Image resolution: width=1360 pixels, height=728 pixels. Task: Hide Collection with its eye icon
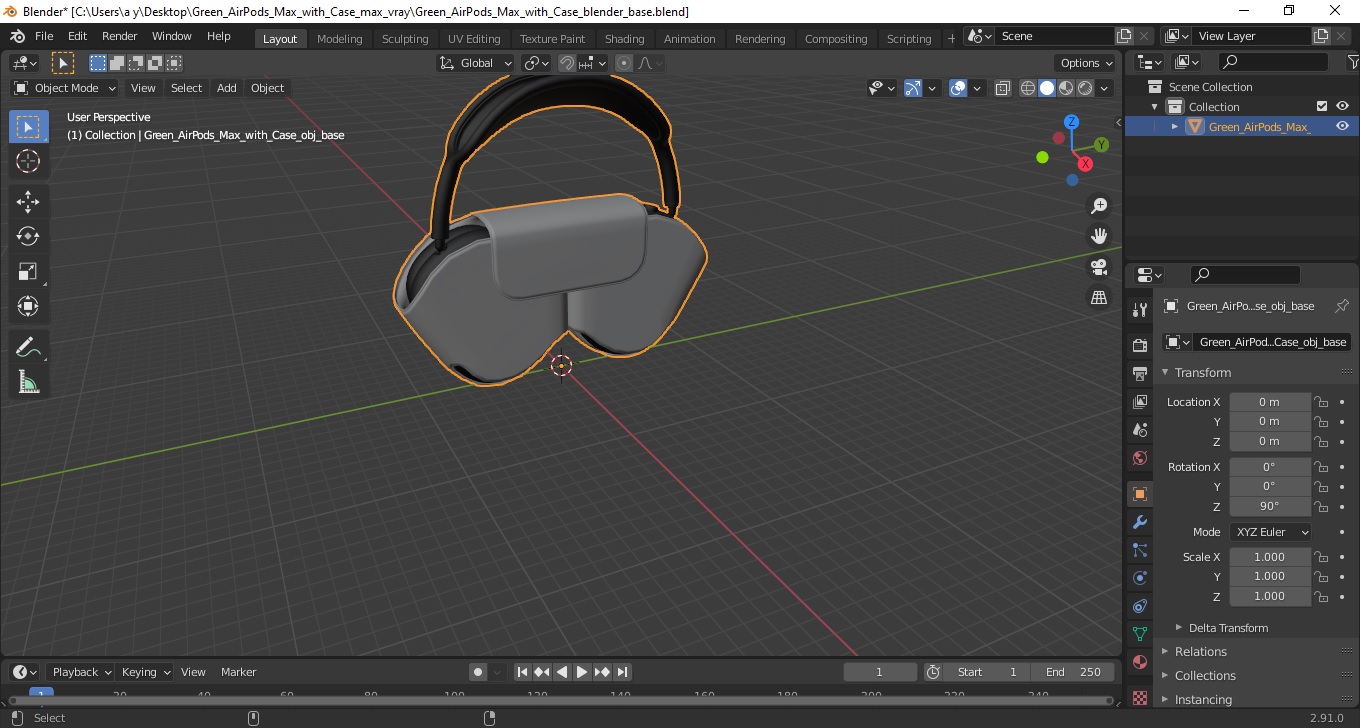(1342, 106)
